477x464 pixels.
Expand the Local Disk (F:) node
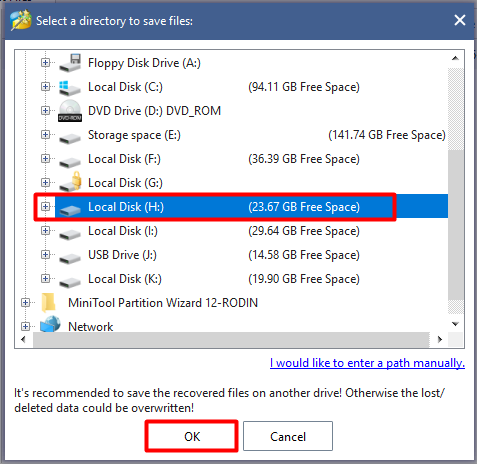[45, 159]
